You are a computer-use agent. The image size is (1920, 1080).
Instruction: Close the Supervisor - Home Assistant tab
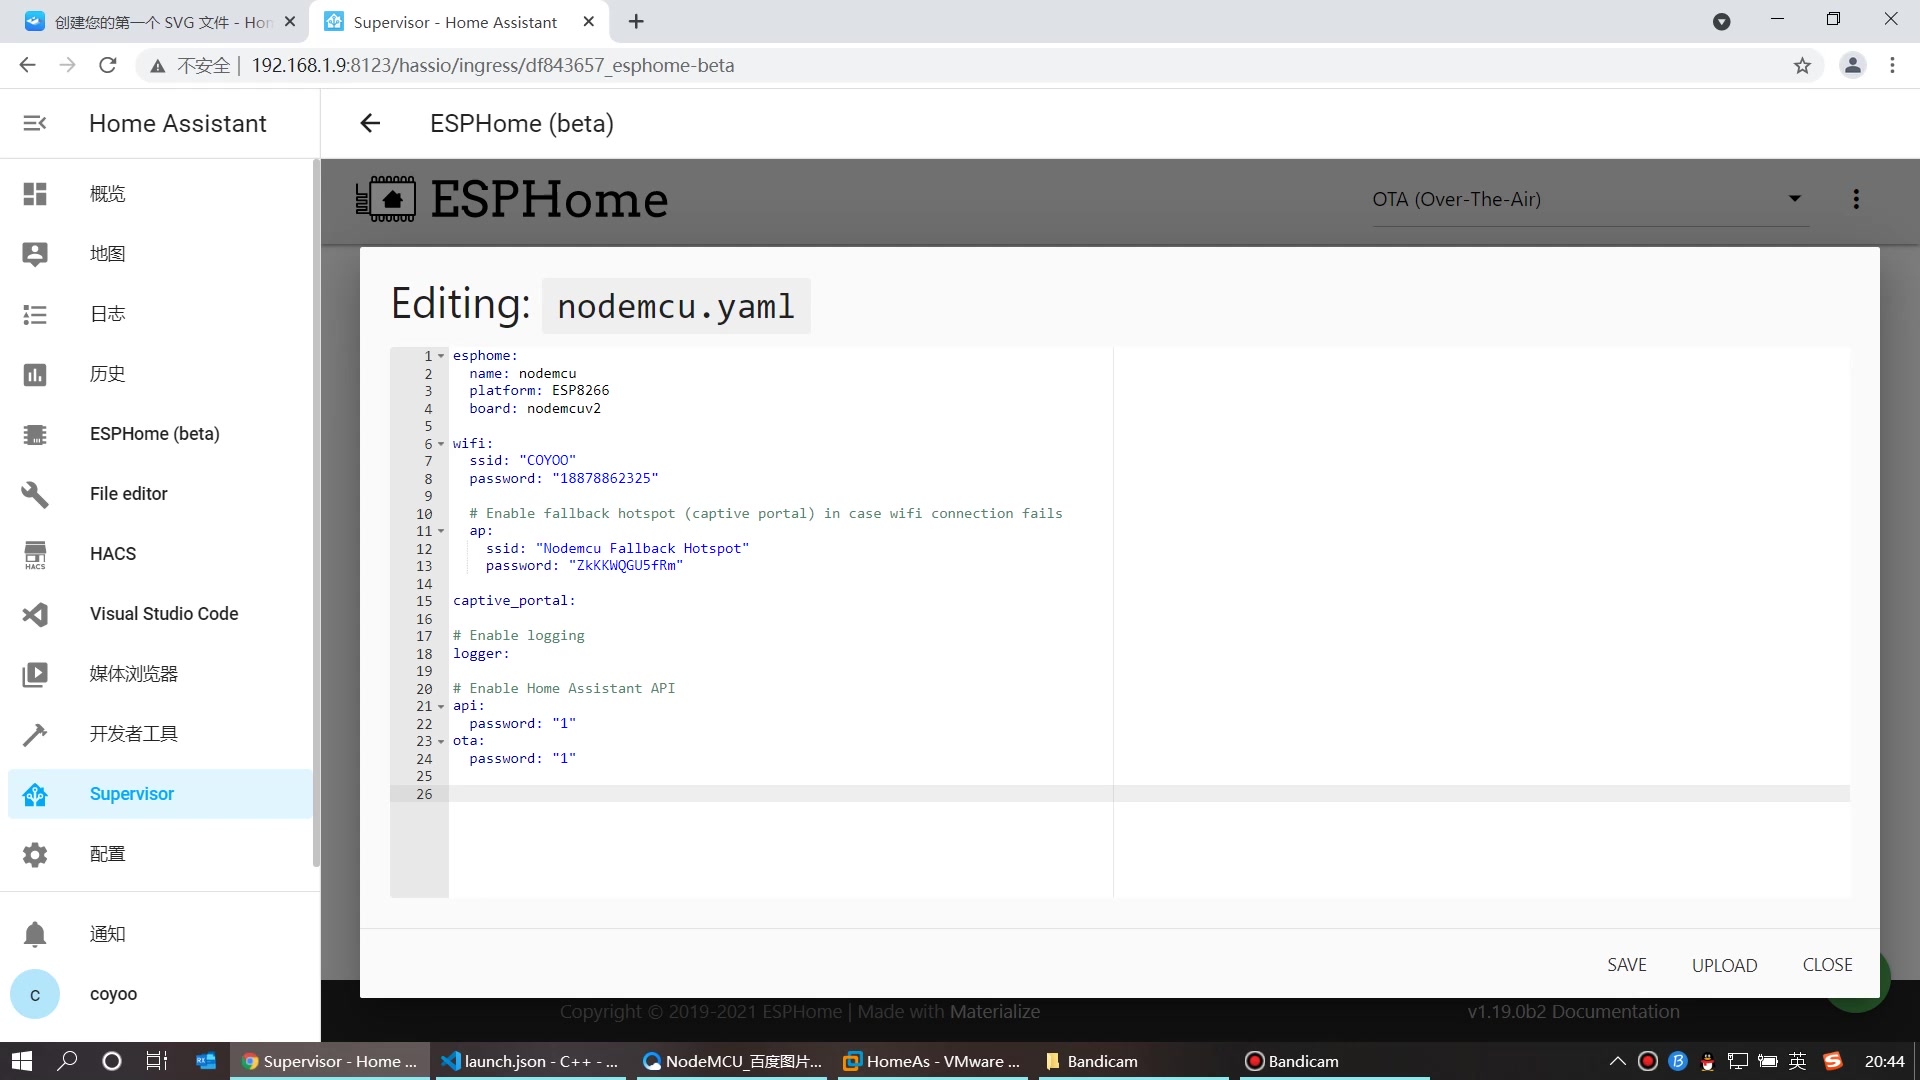(588, 21)
